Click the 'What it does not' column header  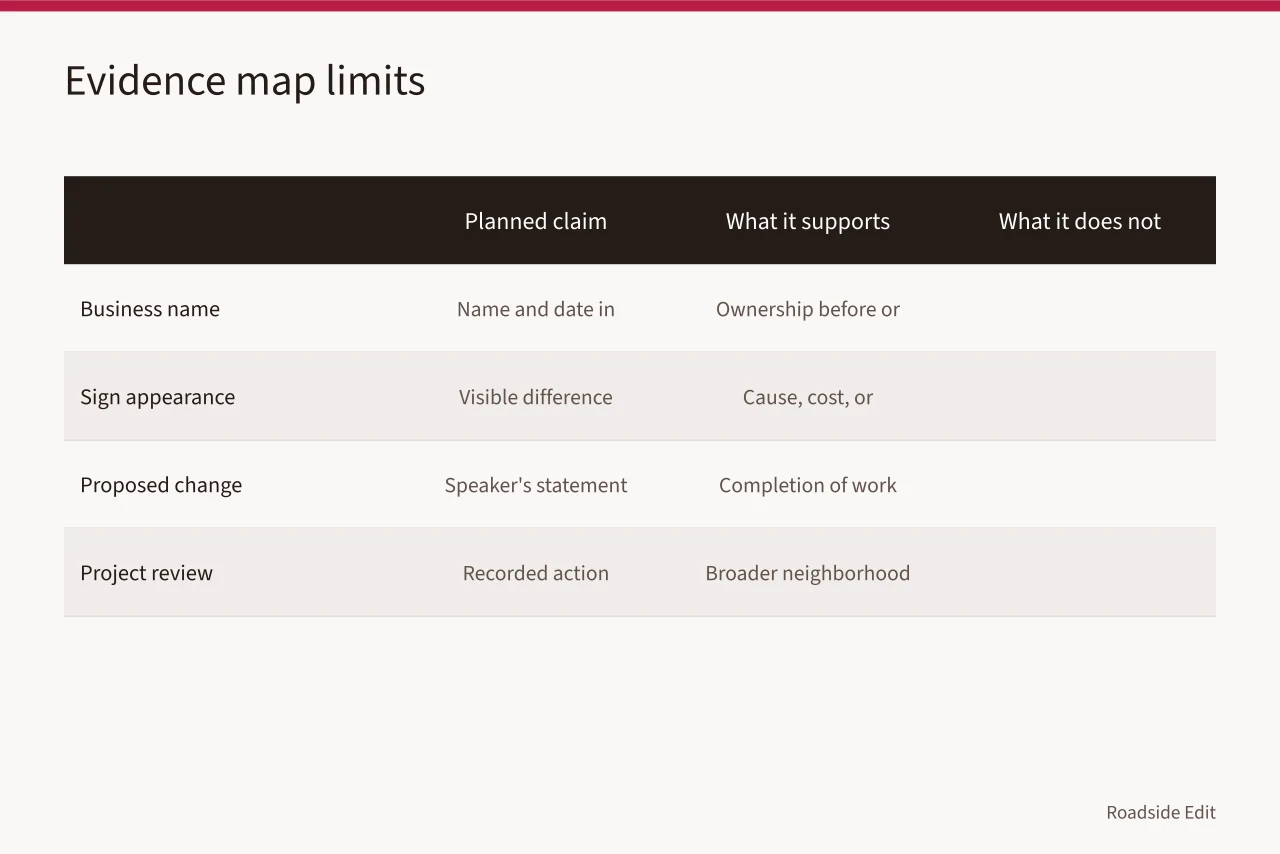[1080, 221]
